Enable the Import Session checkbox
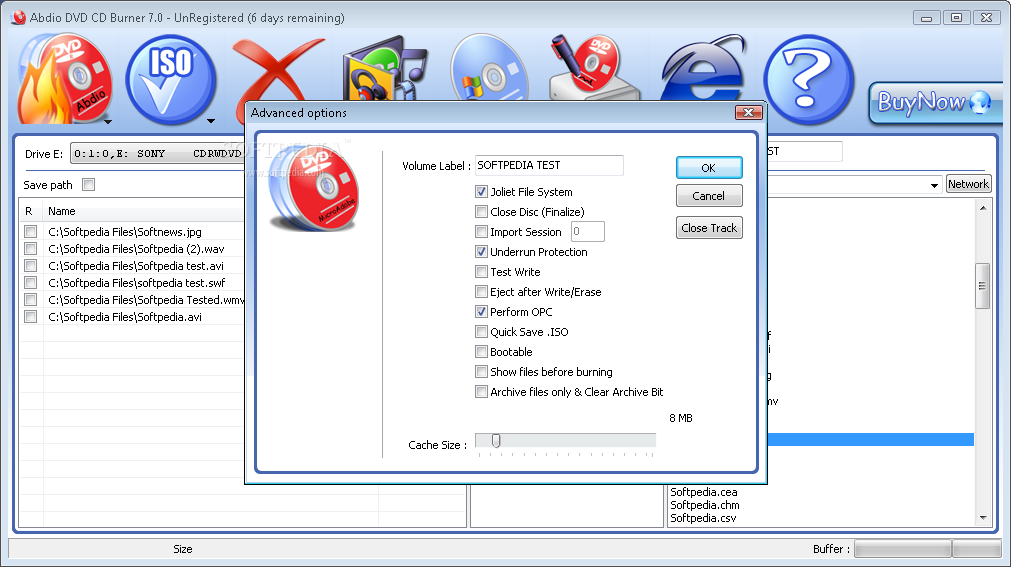1011x567 pixels. [481, 232]
